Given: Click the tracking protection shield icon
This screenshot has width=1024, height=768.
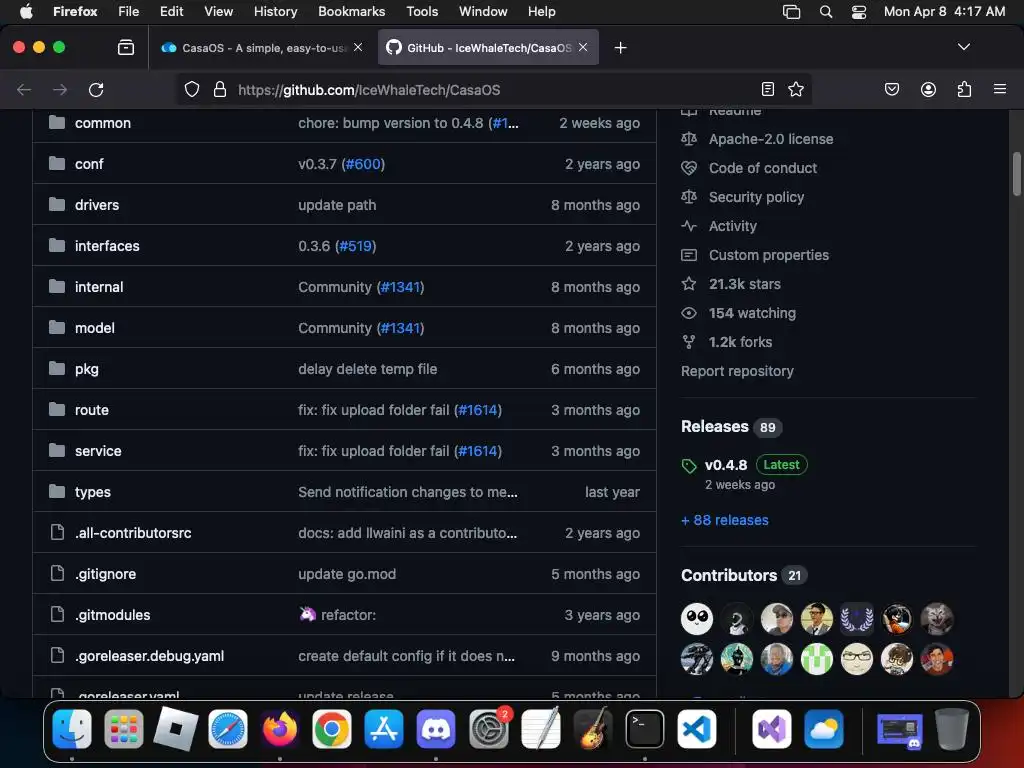Looking at the screenshot, I should click(x=191, y=89).
